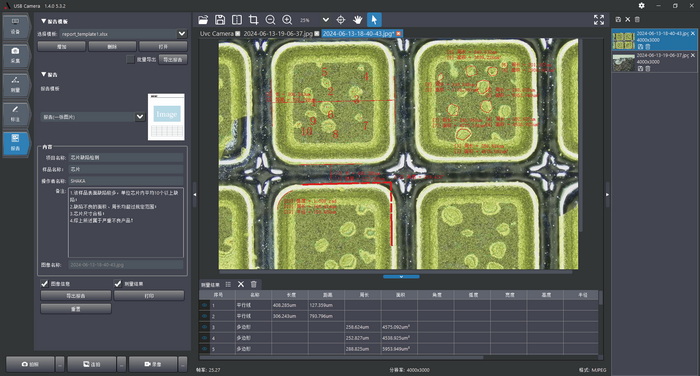Click the 打开 (Open) template button
This screenshot has height=376, width=700.
click(163, 46)
